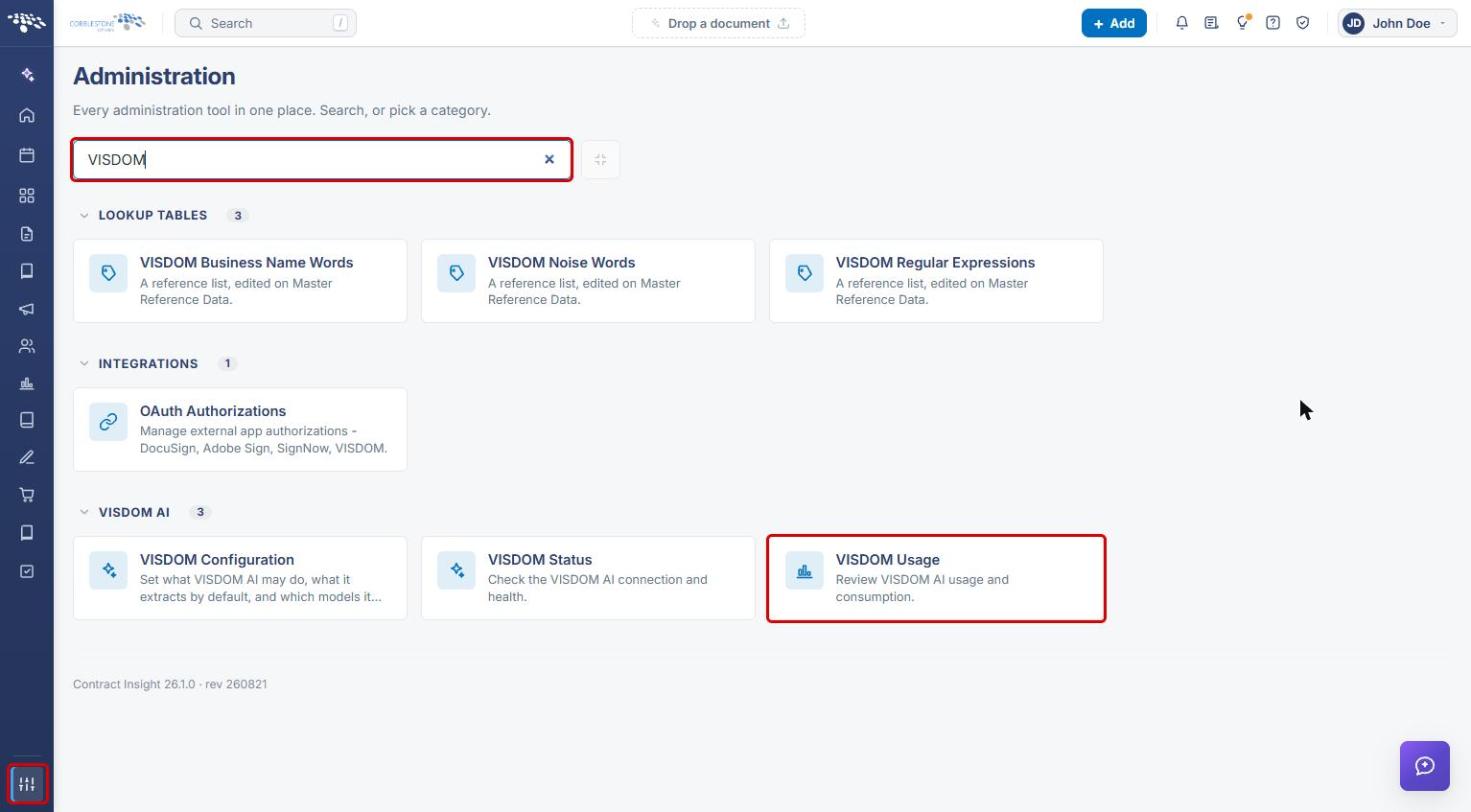Open the John Doe user menu
The height and width of the screenshot is (812, 1471).
pos(1398,23)
